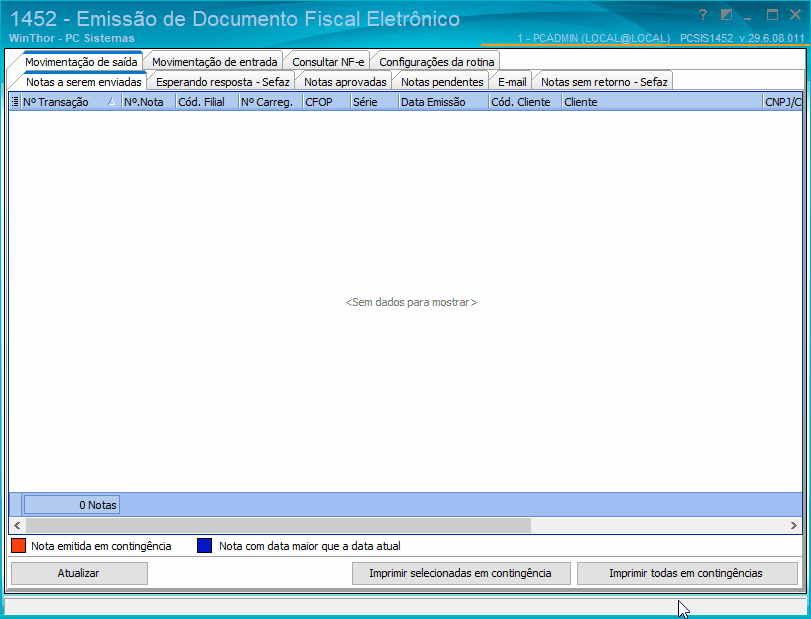The height and width of the screenshot is (619, 811).
Task: Click the horizontal scrollbar thumb
Action: (x=278, y=525)
